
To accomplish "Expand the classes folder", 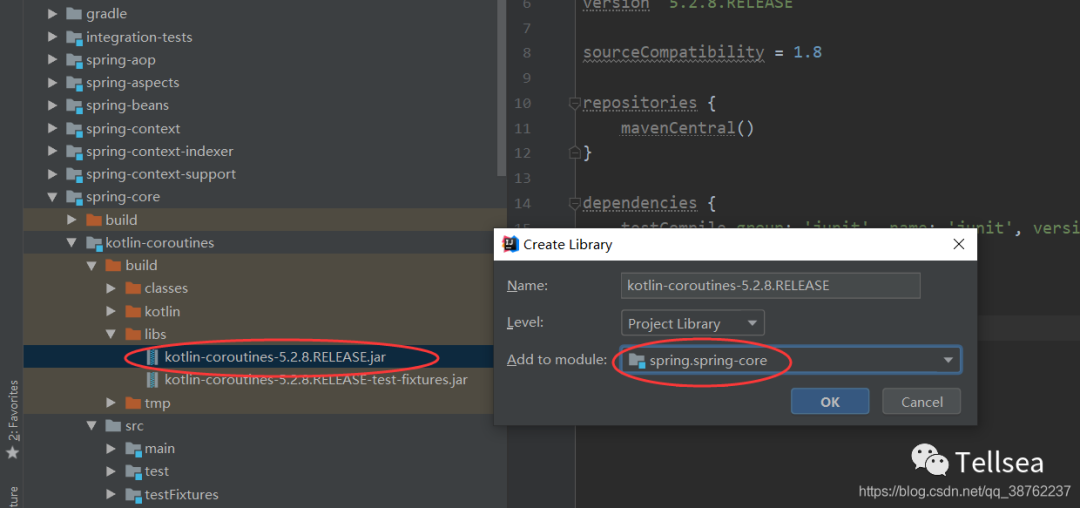I will click(111, 288).
